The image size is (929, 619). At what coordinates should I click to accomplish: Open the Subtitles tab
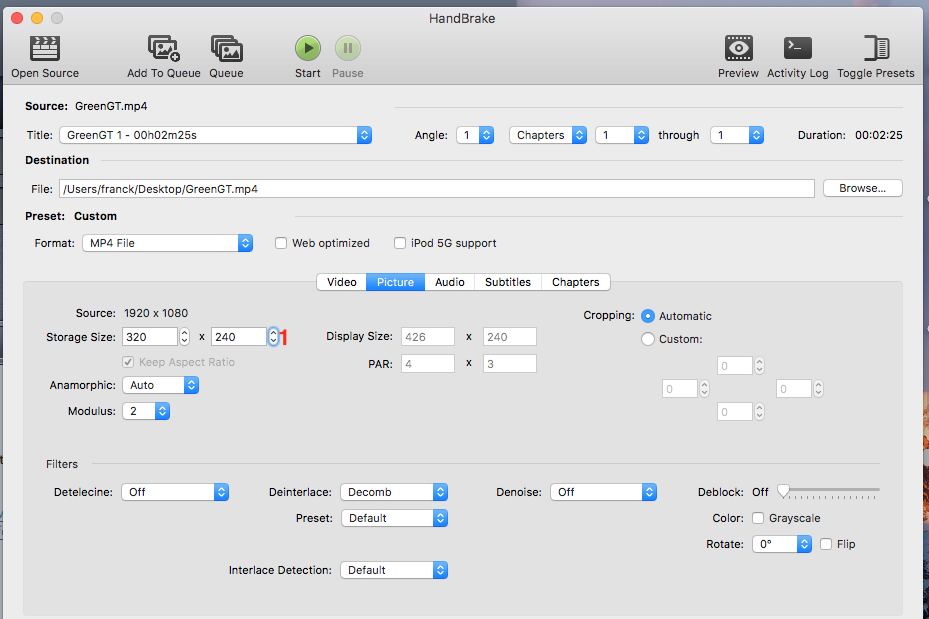508,283
